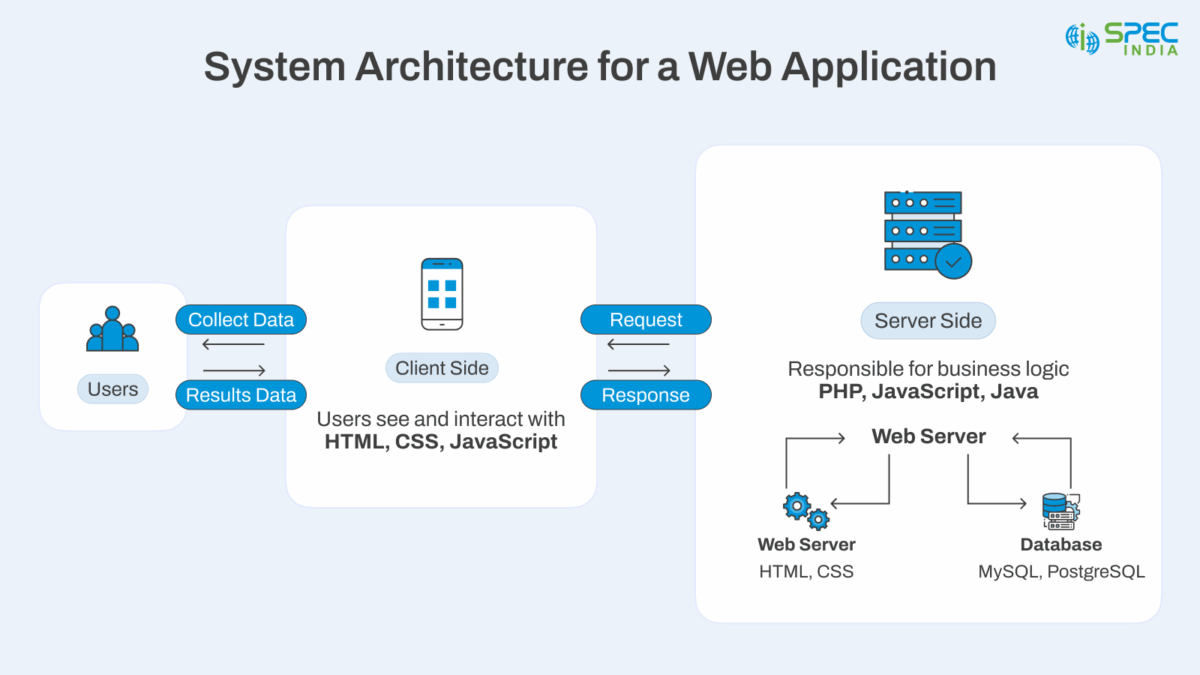Click the gears icon above Web Server
Viewport: 1200px width, 675px height.
coord(806,510)
